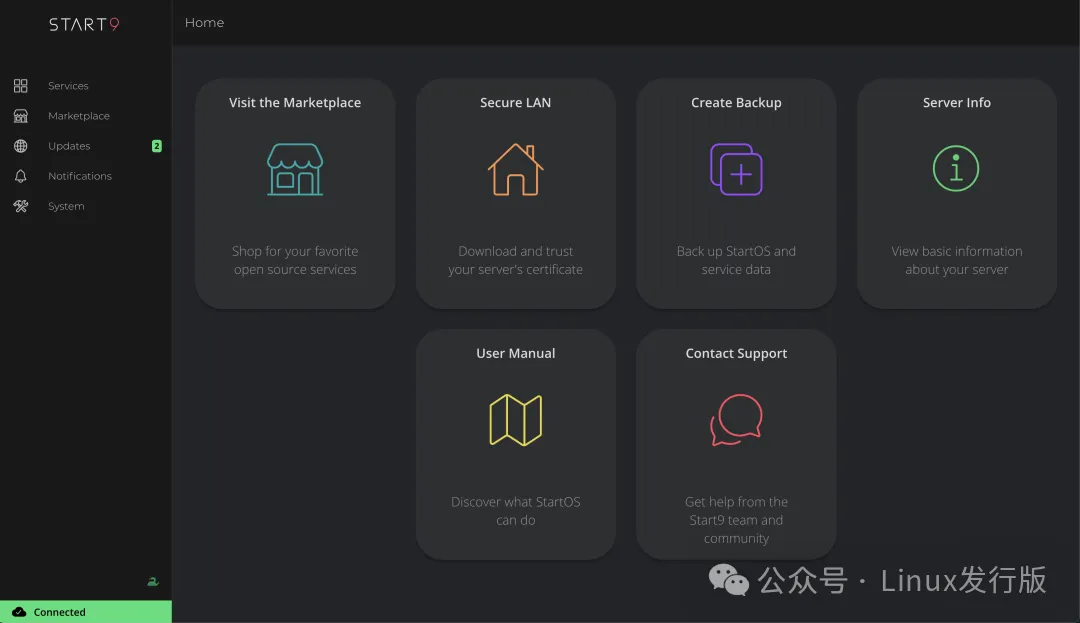
Task: Click the "Contact Support" card title
Action: tap(736, 353)
